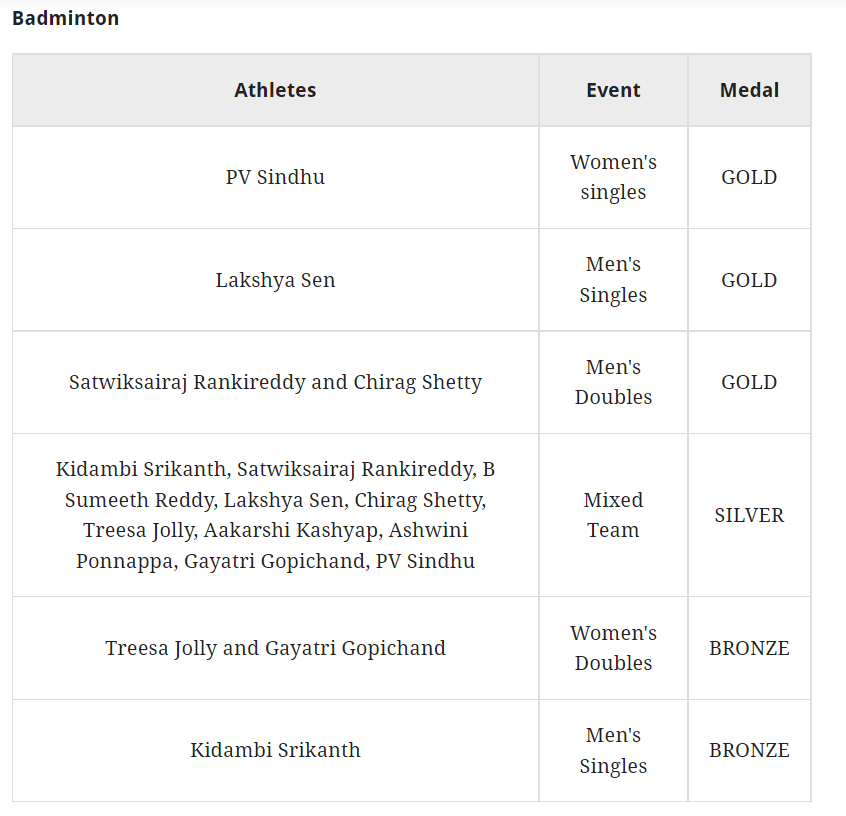Image resolution: width=846 pixels, height=816 pixels.
Task: Select the Kidambi Srikanth athlete cell
Action: pyautogui.click(x=275, y=750)
